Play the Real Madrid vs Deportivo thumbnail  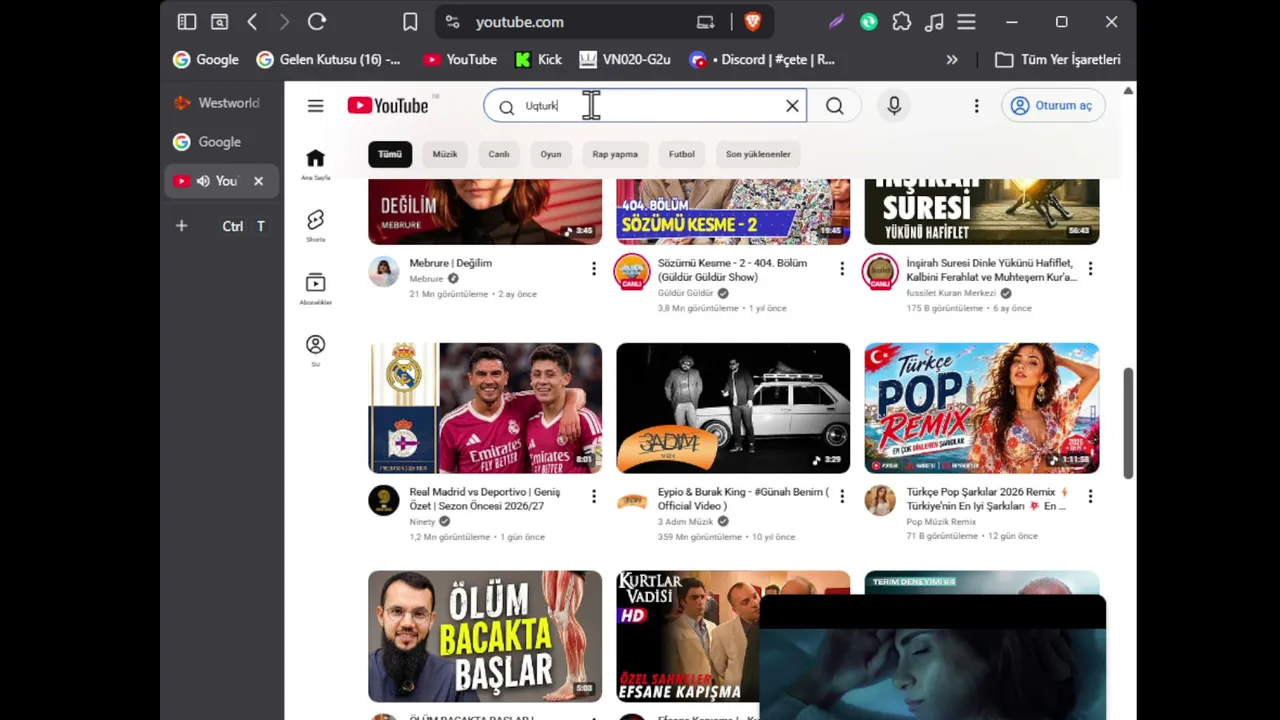point(485,408)
